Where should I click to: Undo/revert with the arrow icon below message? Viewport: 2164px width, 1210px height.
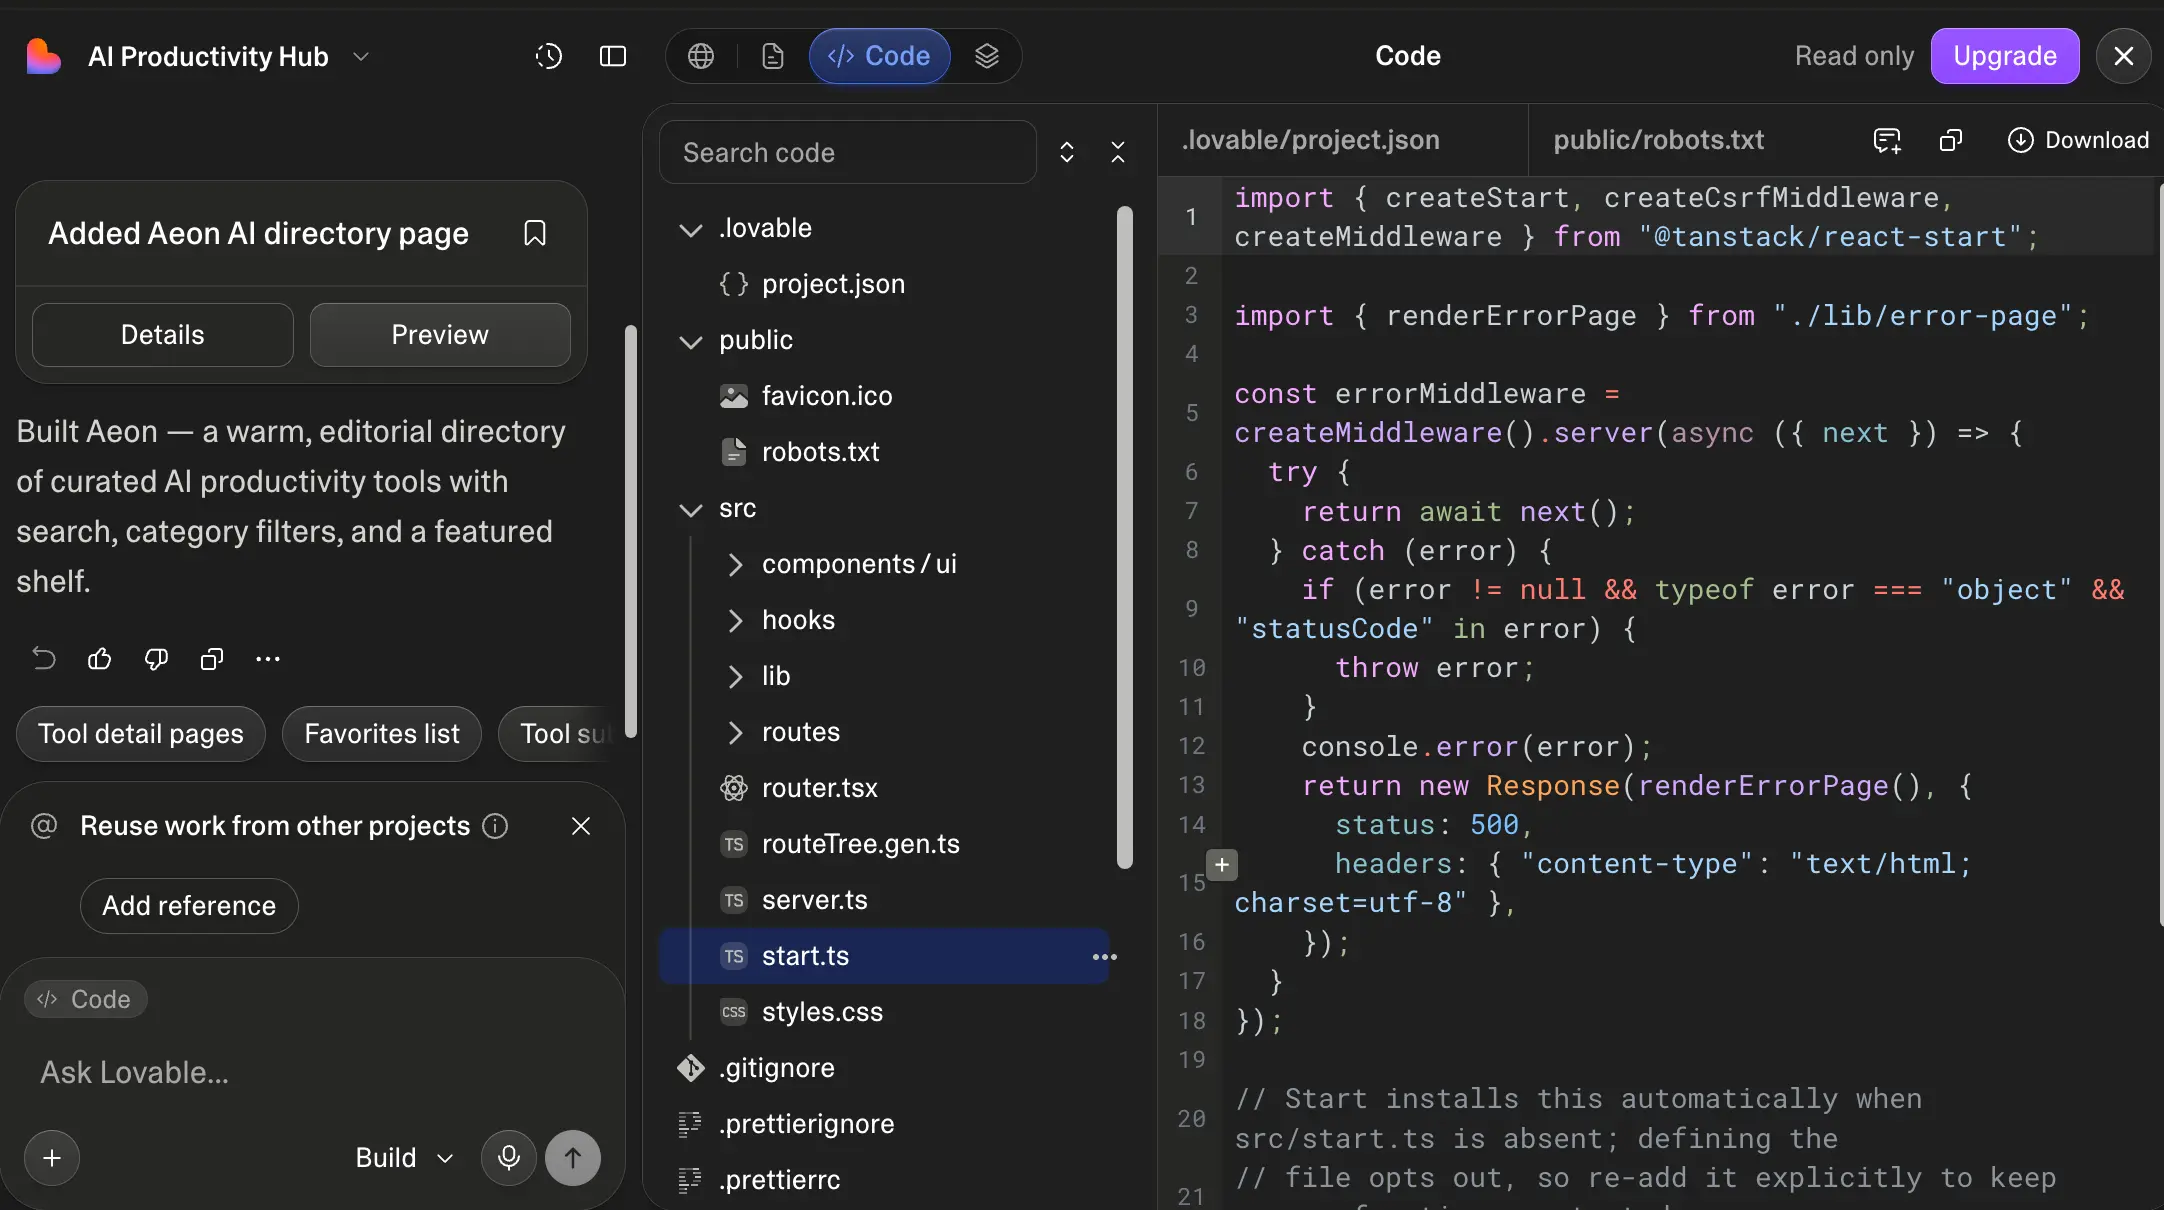point(44,658)
